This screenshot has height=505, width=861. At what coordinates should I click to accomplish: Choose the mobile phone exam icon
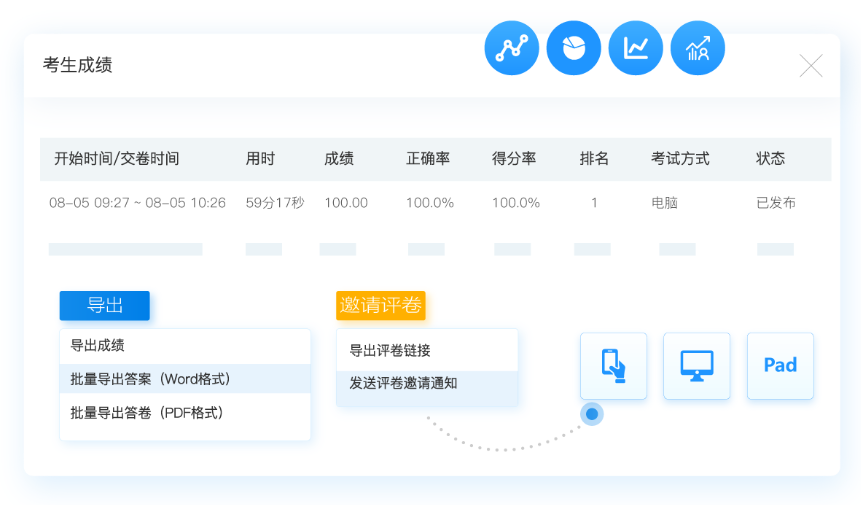tap(613, 366)
